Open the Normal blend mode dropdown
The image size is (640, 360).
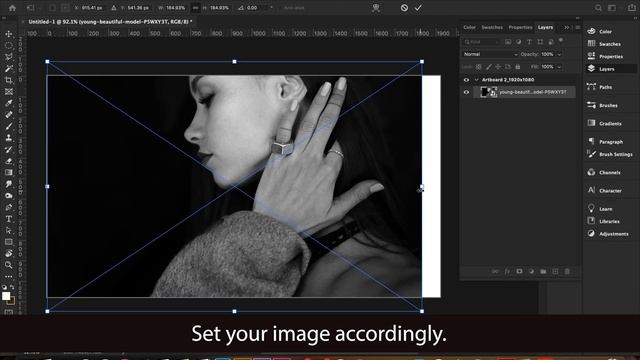pyautogui.click(x=490, y=54)
